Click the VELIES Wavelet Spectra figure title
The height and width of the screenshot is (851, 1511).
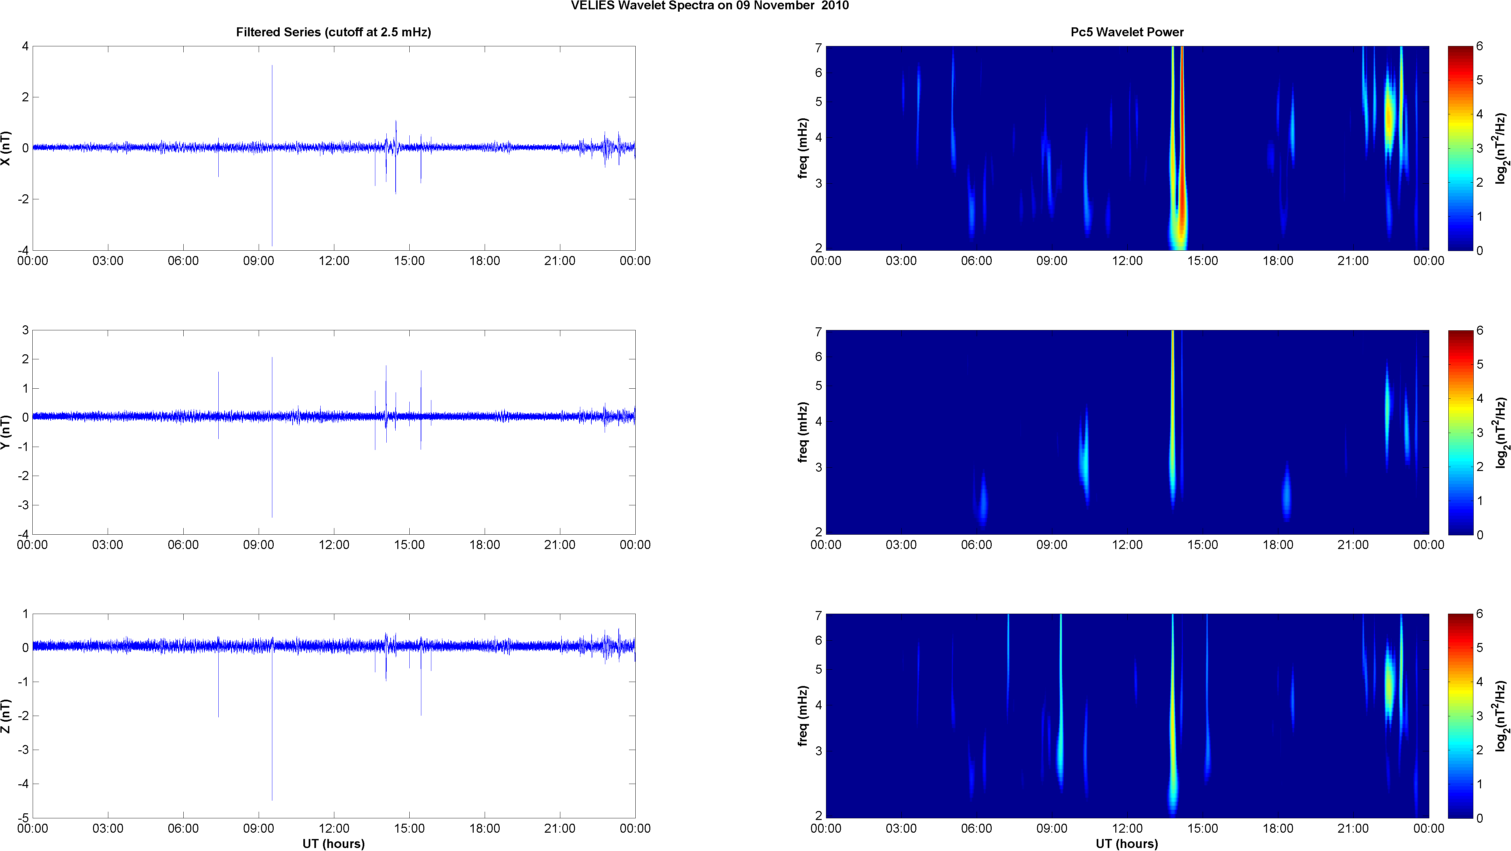(710, 6)
